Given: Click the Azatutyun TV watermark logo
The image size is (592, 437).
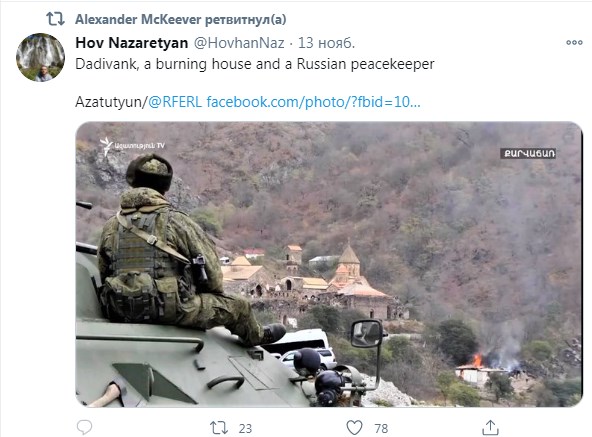Looking at the screenshot, I should pyautogui.click(x=133, y=146).
